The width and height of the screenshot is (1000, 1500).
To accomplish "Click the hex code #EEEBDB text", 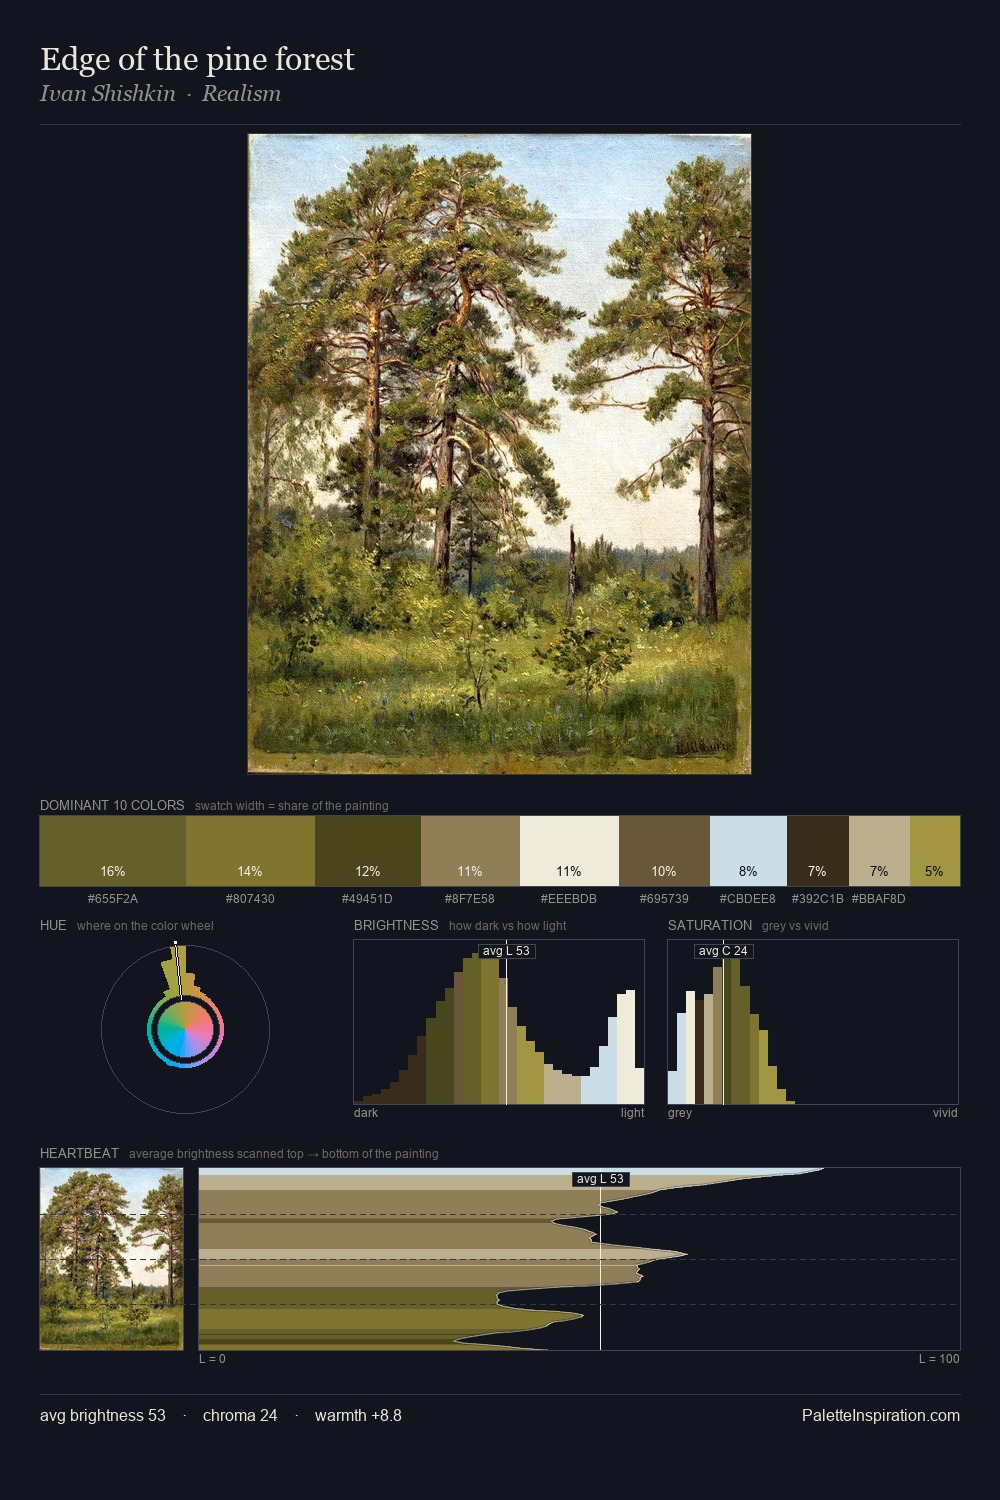I will click(x=569, y=898).
